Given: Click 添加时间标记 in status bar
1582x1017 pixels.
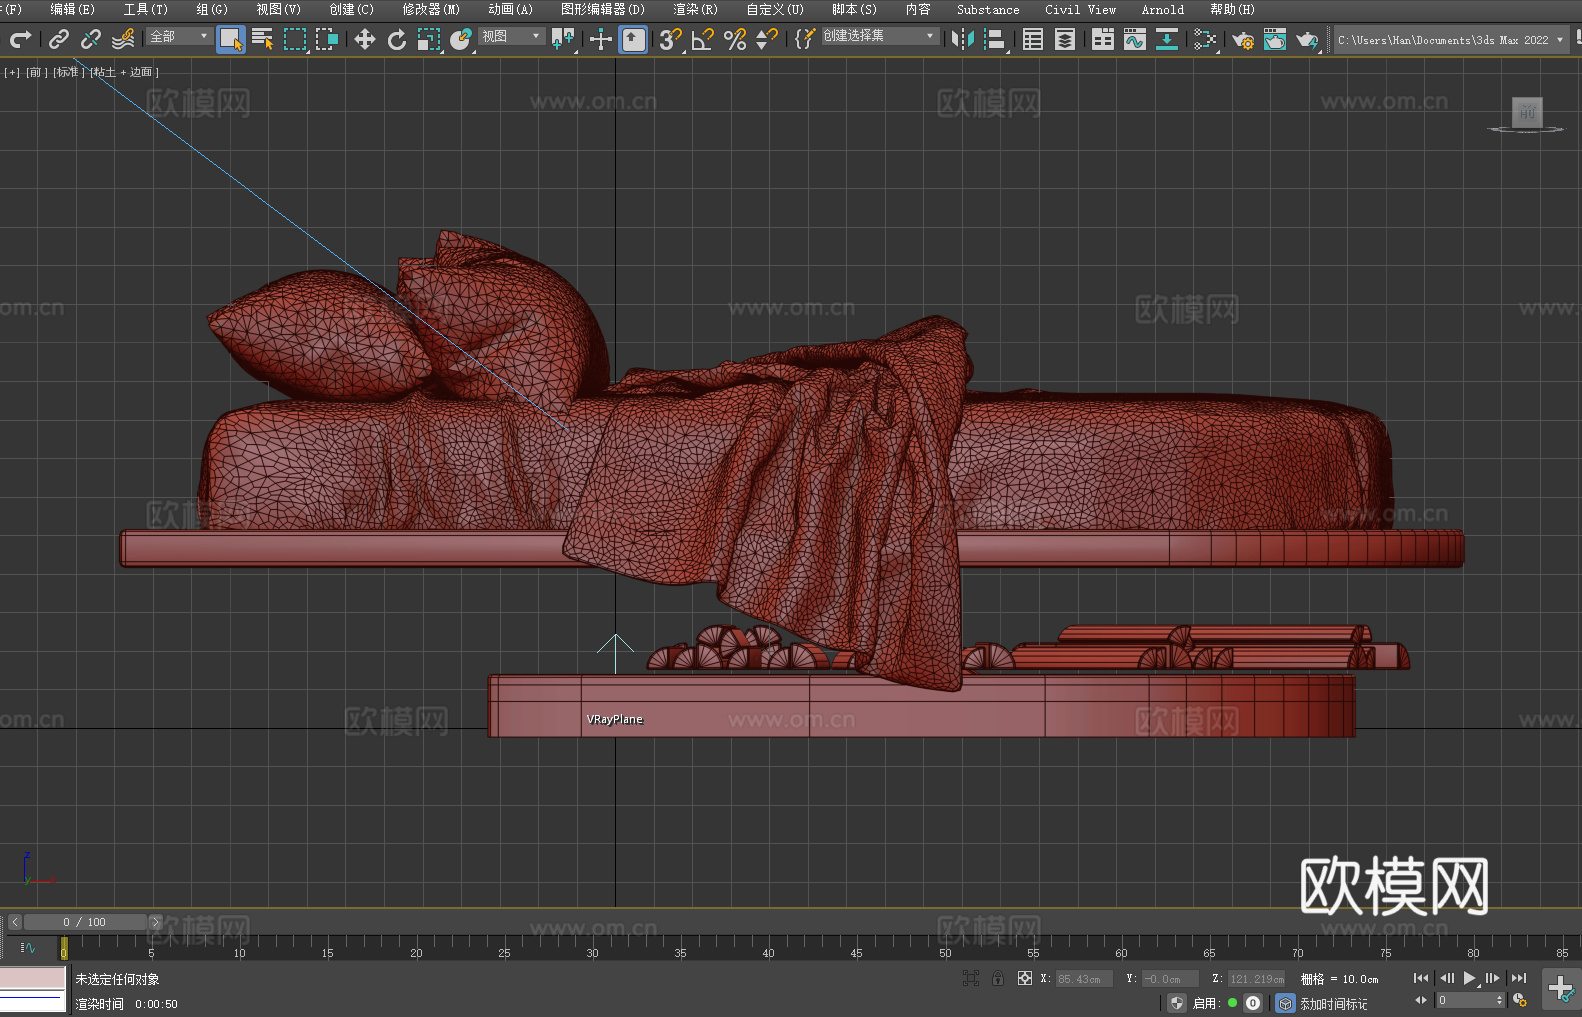Looking at the screenshot, I should (x=1333, y=1003).
